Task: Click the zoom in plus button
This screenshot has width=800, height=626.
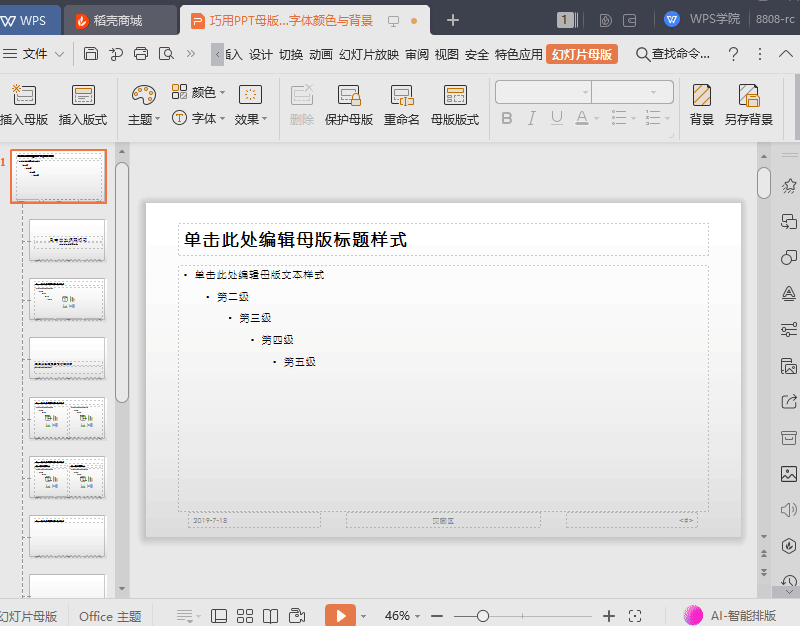Action: click(609, 616)
